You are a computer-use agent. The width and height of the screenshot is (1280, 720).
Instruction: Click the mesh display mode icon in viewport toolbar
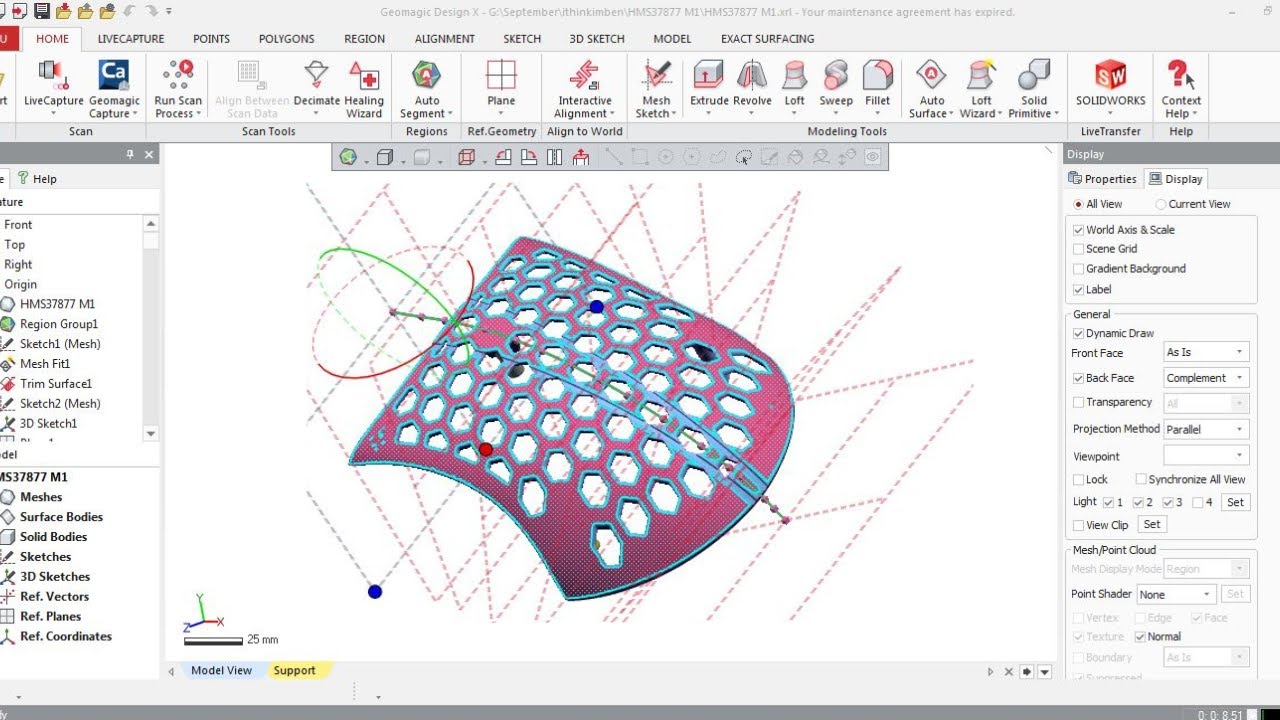tap(348, 157)
